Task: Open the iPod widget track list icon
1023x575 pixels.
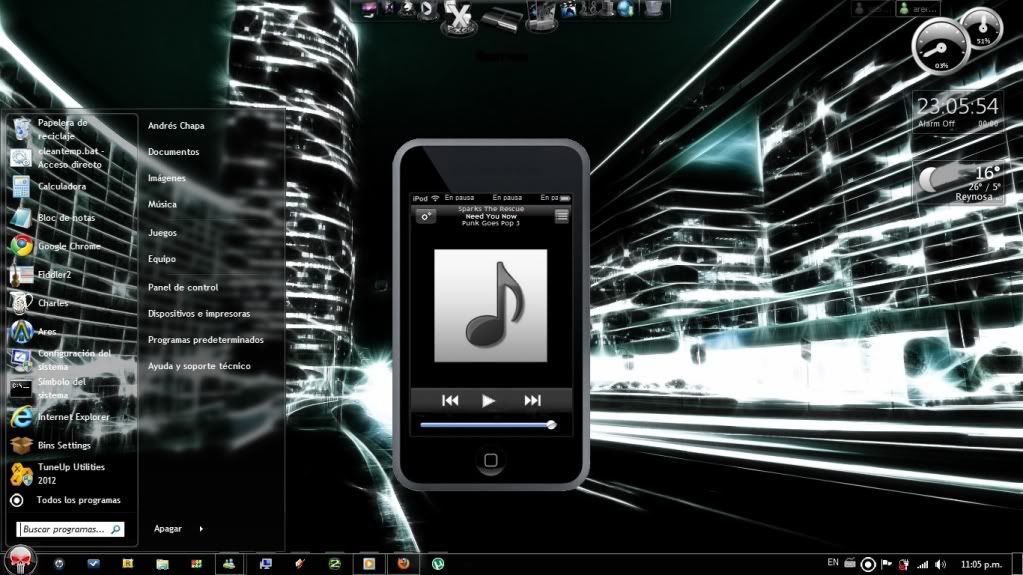Action: point(562,216)
